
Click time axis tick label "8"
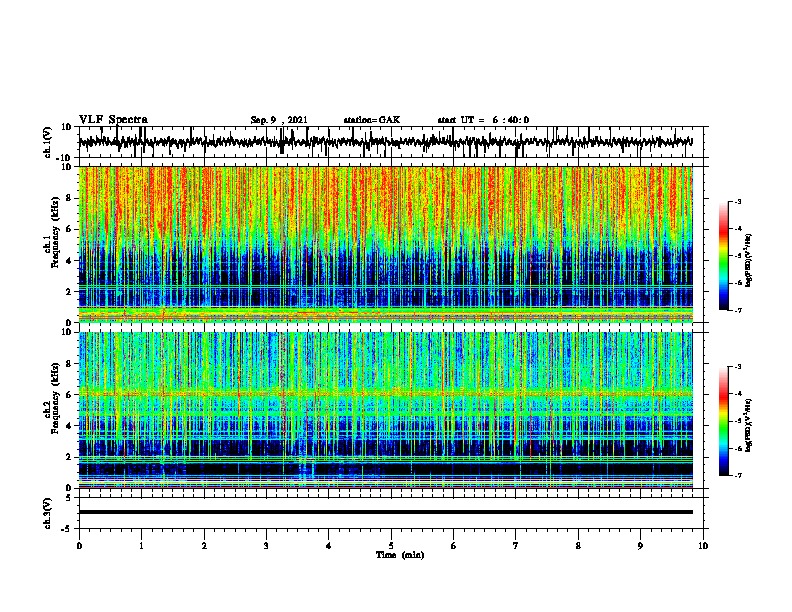click(x=578, y=546)
